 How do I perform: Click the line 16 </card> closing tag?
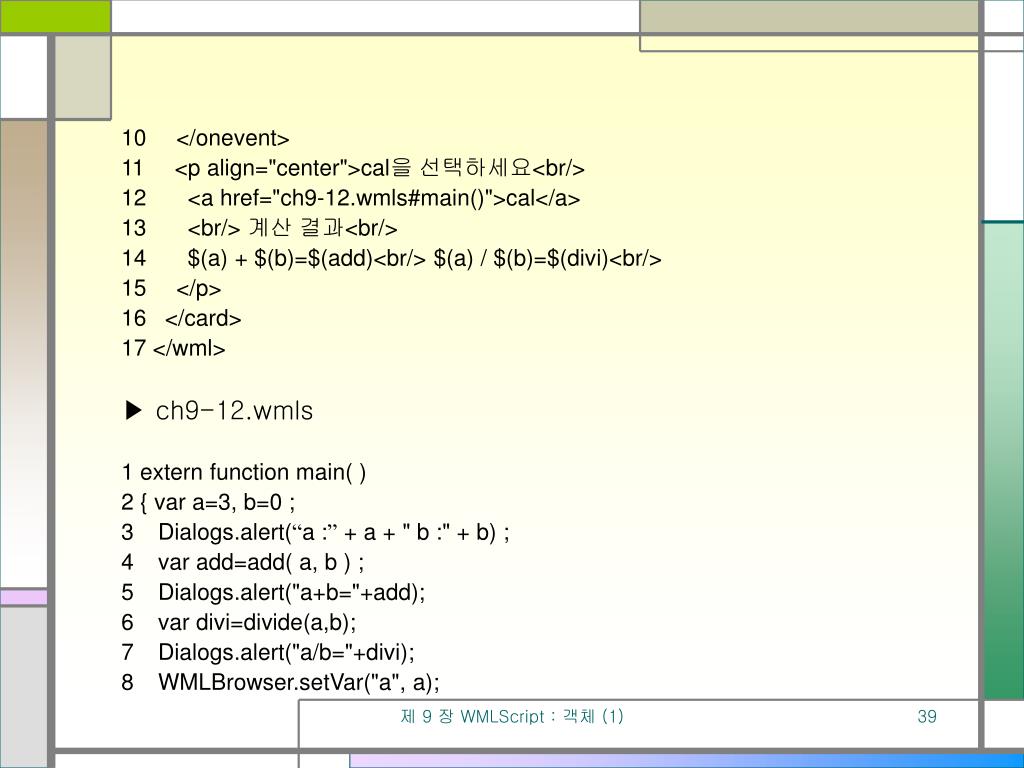click(182, 319)
